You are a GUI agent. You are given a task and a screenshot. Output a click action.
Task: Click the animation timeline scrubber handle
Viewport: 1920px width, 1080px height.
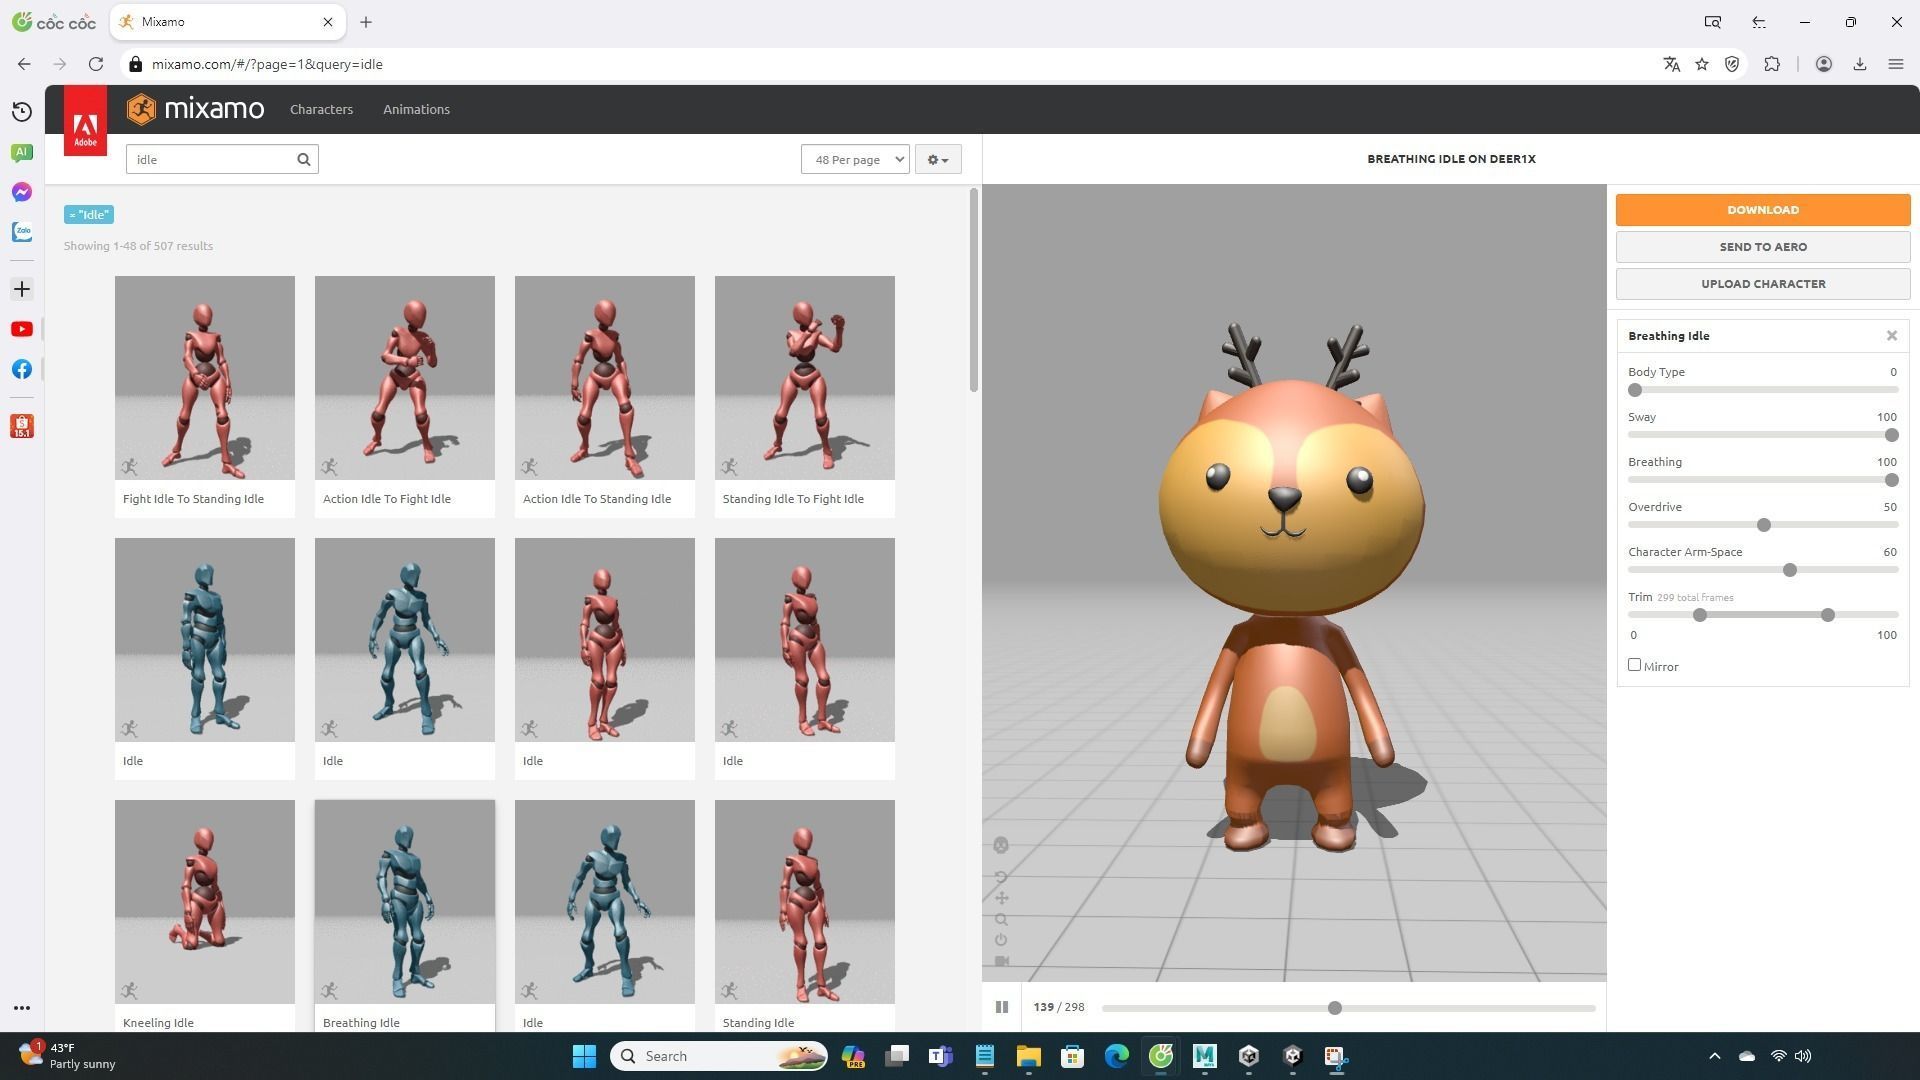[x=1334, y=1008]
